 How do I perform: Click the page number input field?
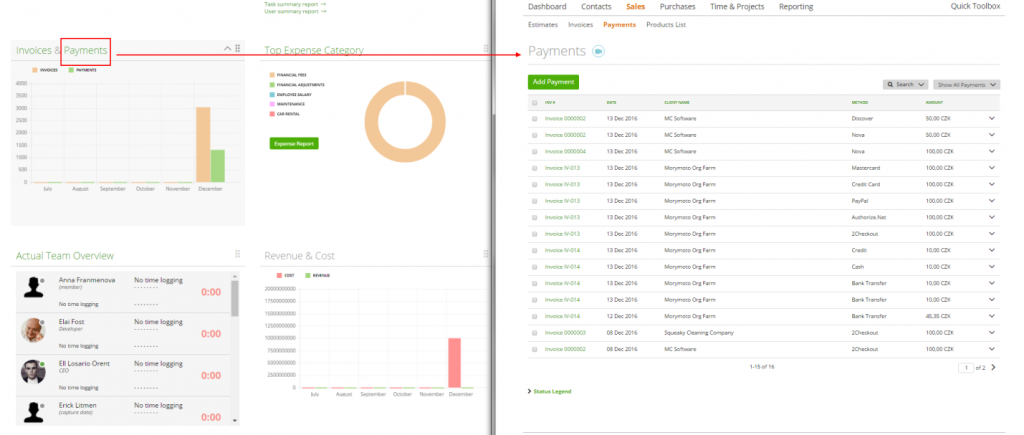966,368
